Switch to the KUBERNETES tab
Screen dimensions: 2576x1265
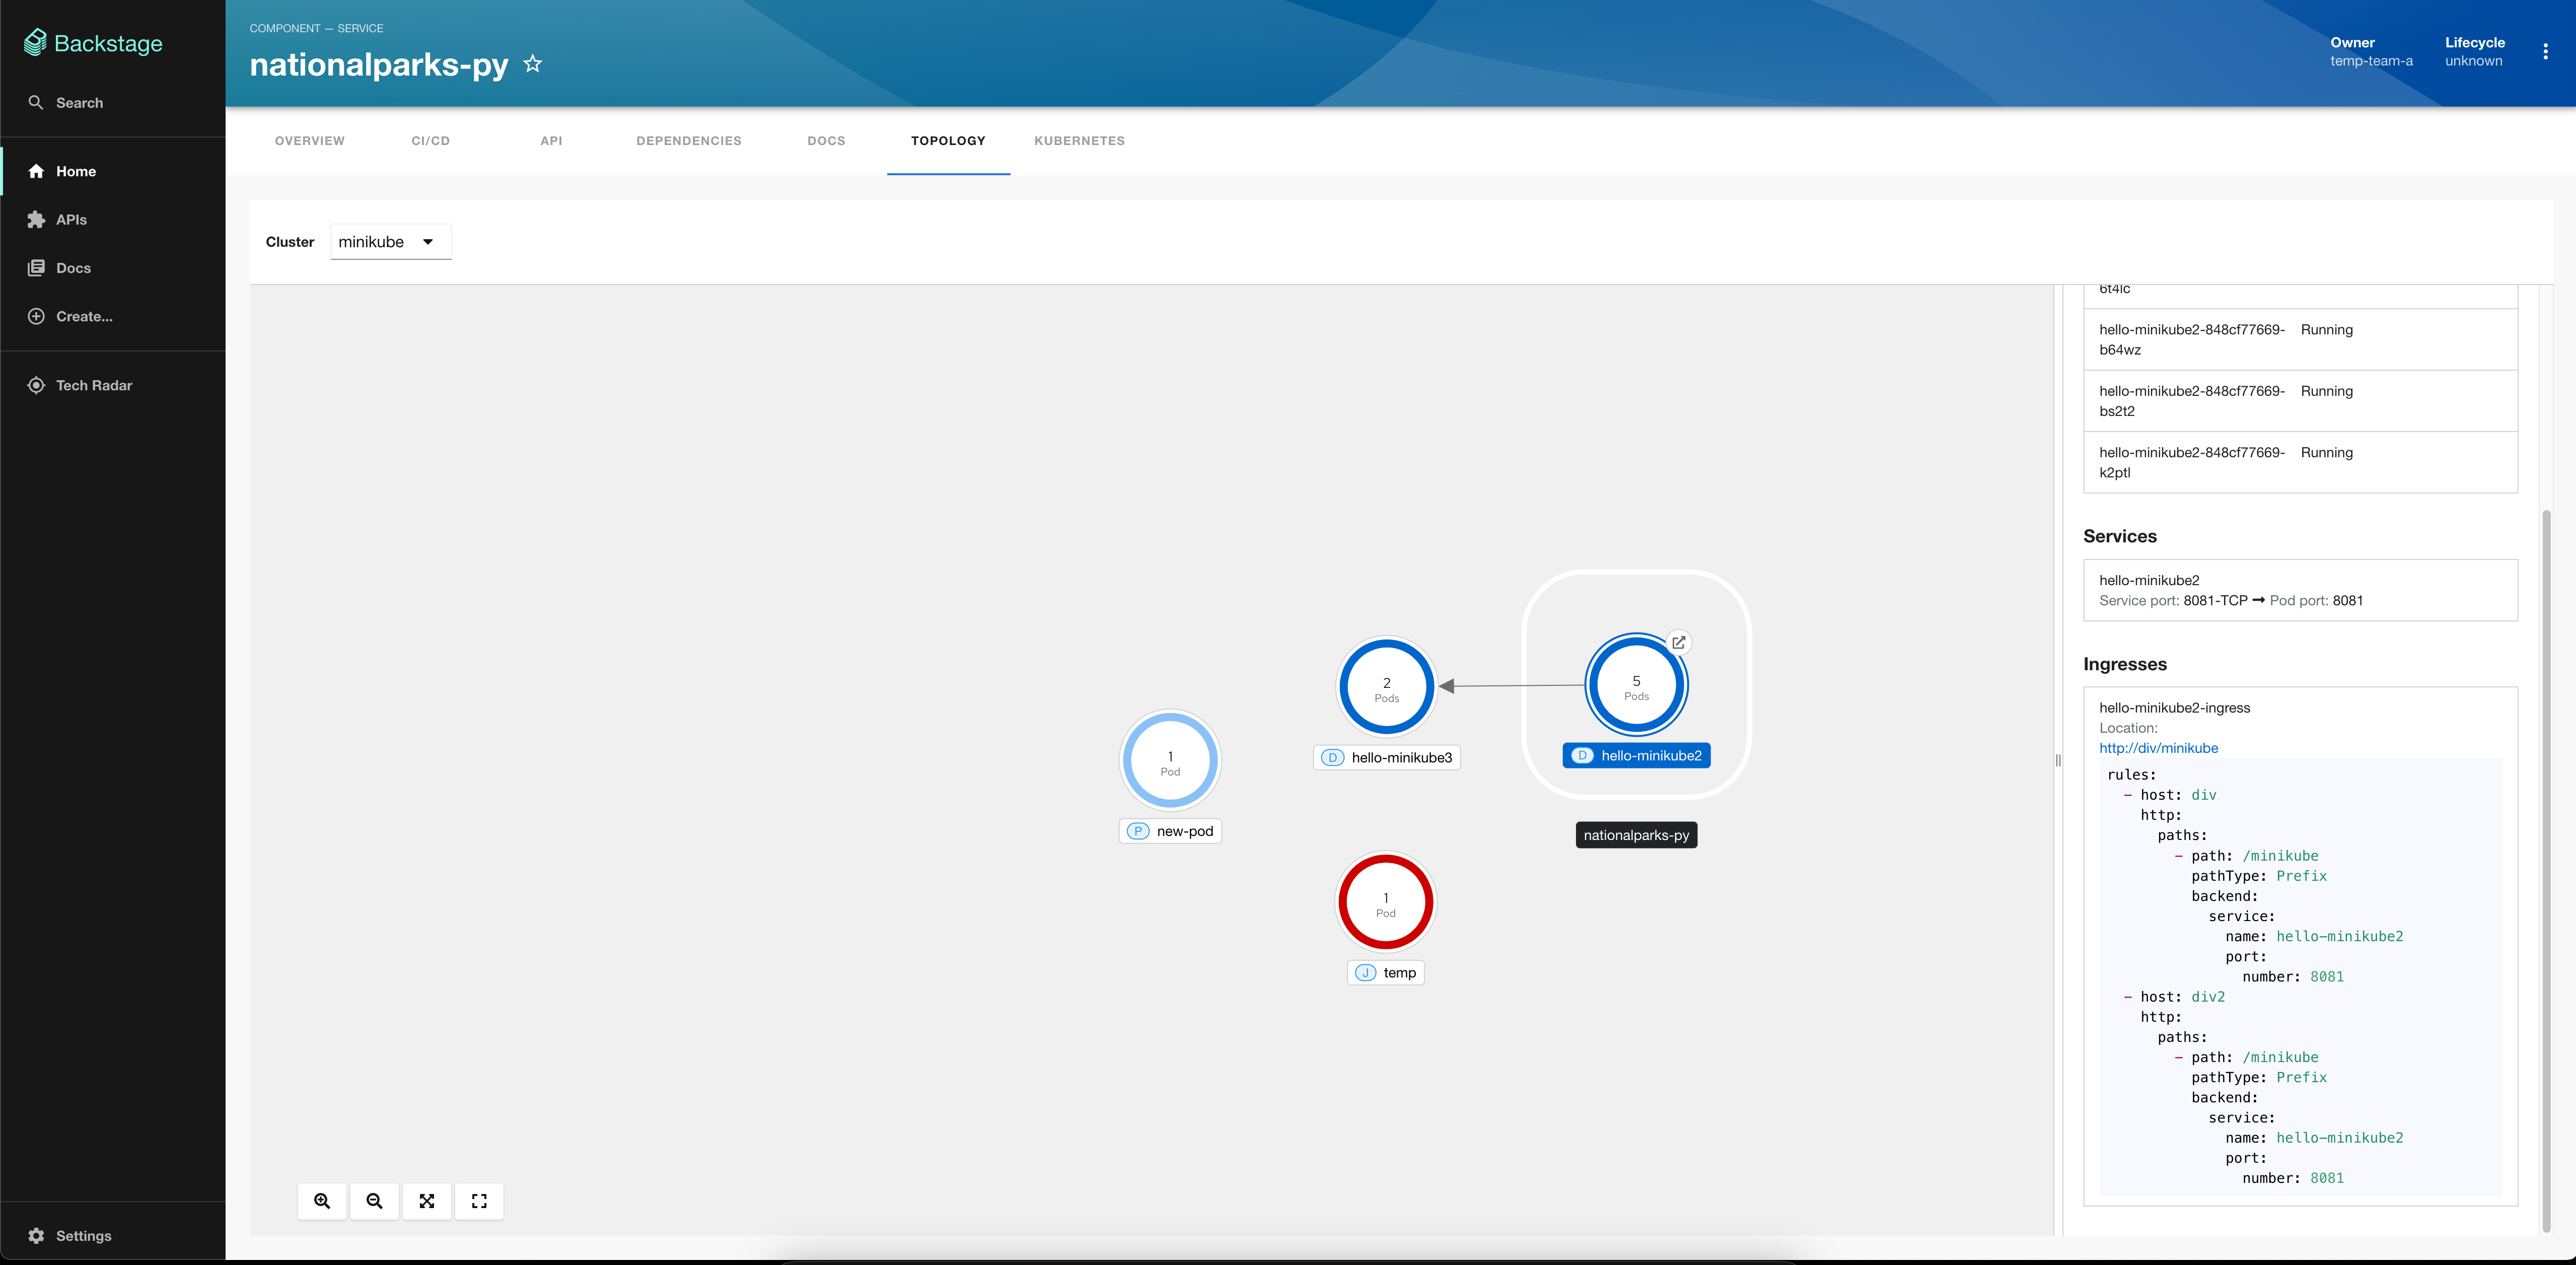[x=1079, y=140]
